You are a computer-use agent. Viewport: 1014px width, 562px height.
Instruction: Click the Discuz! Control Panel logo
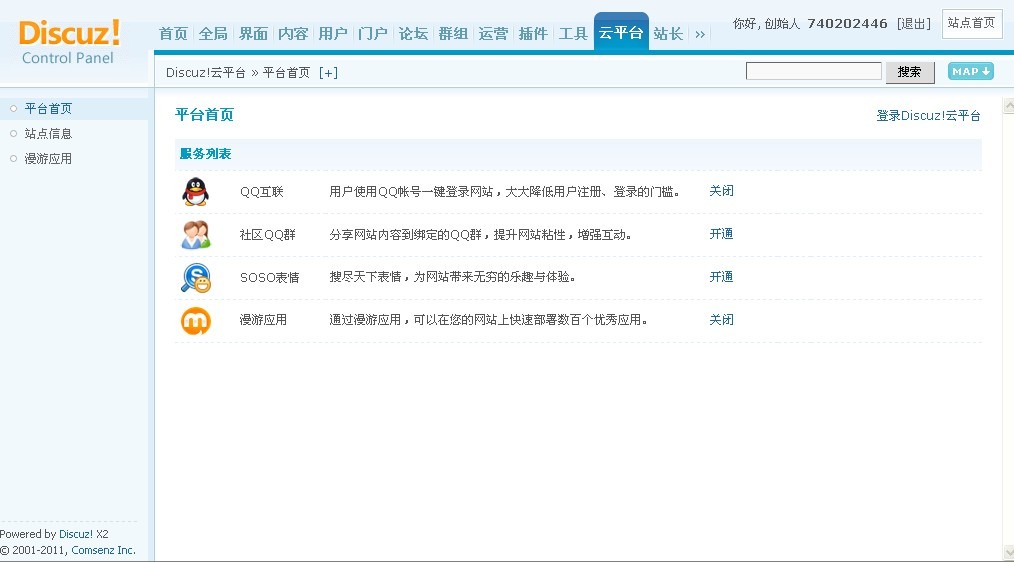click(69, 42)
